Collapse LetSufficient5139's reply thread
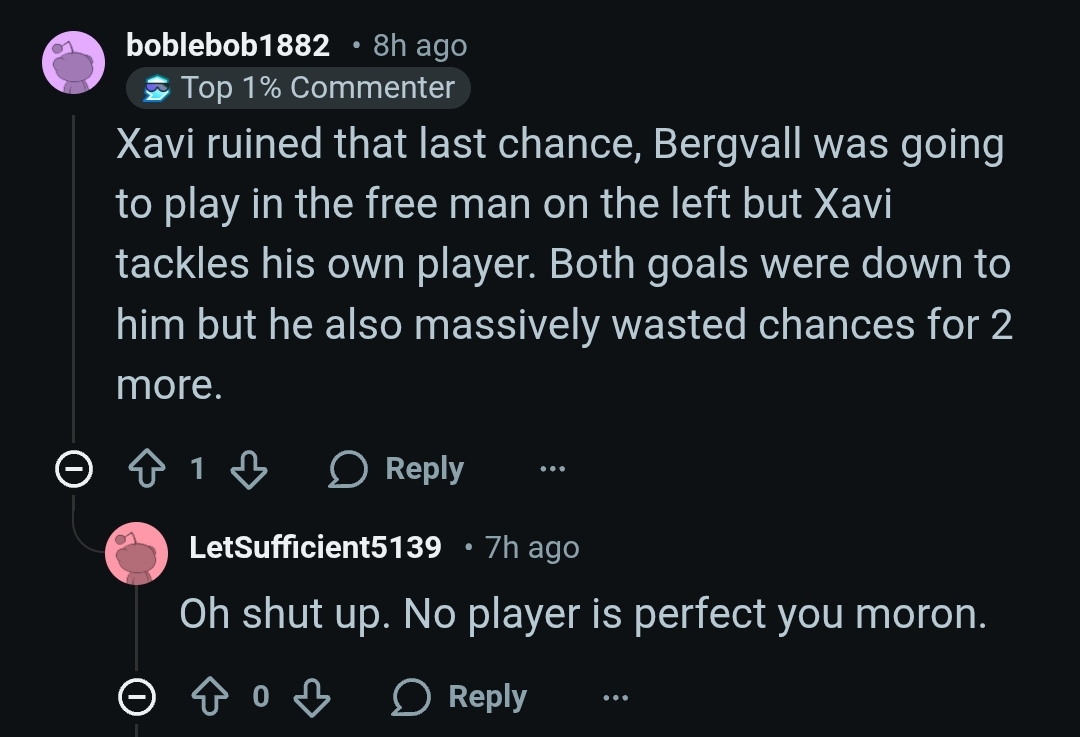 pos(136,697)
